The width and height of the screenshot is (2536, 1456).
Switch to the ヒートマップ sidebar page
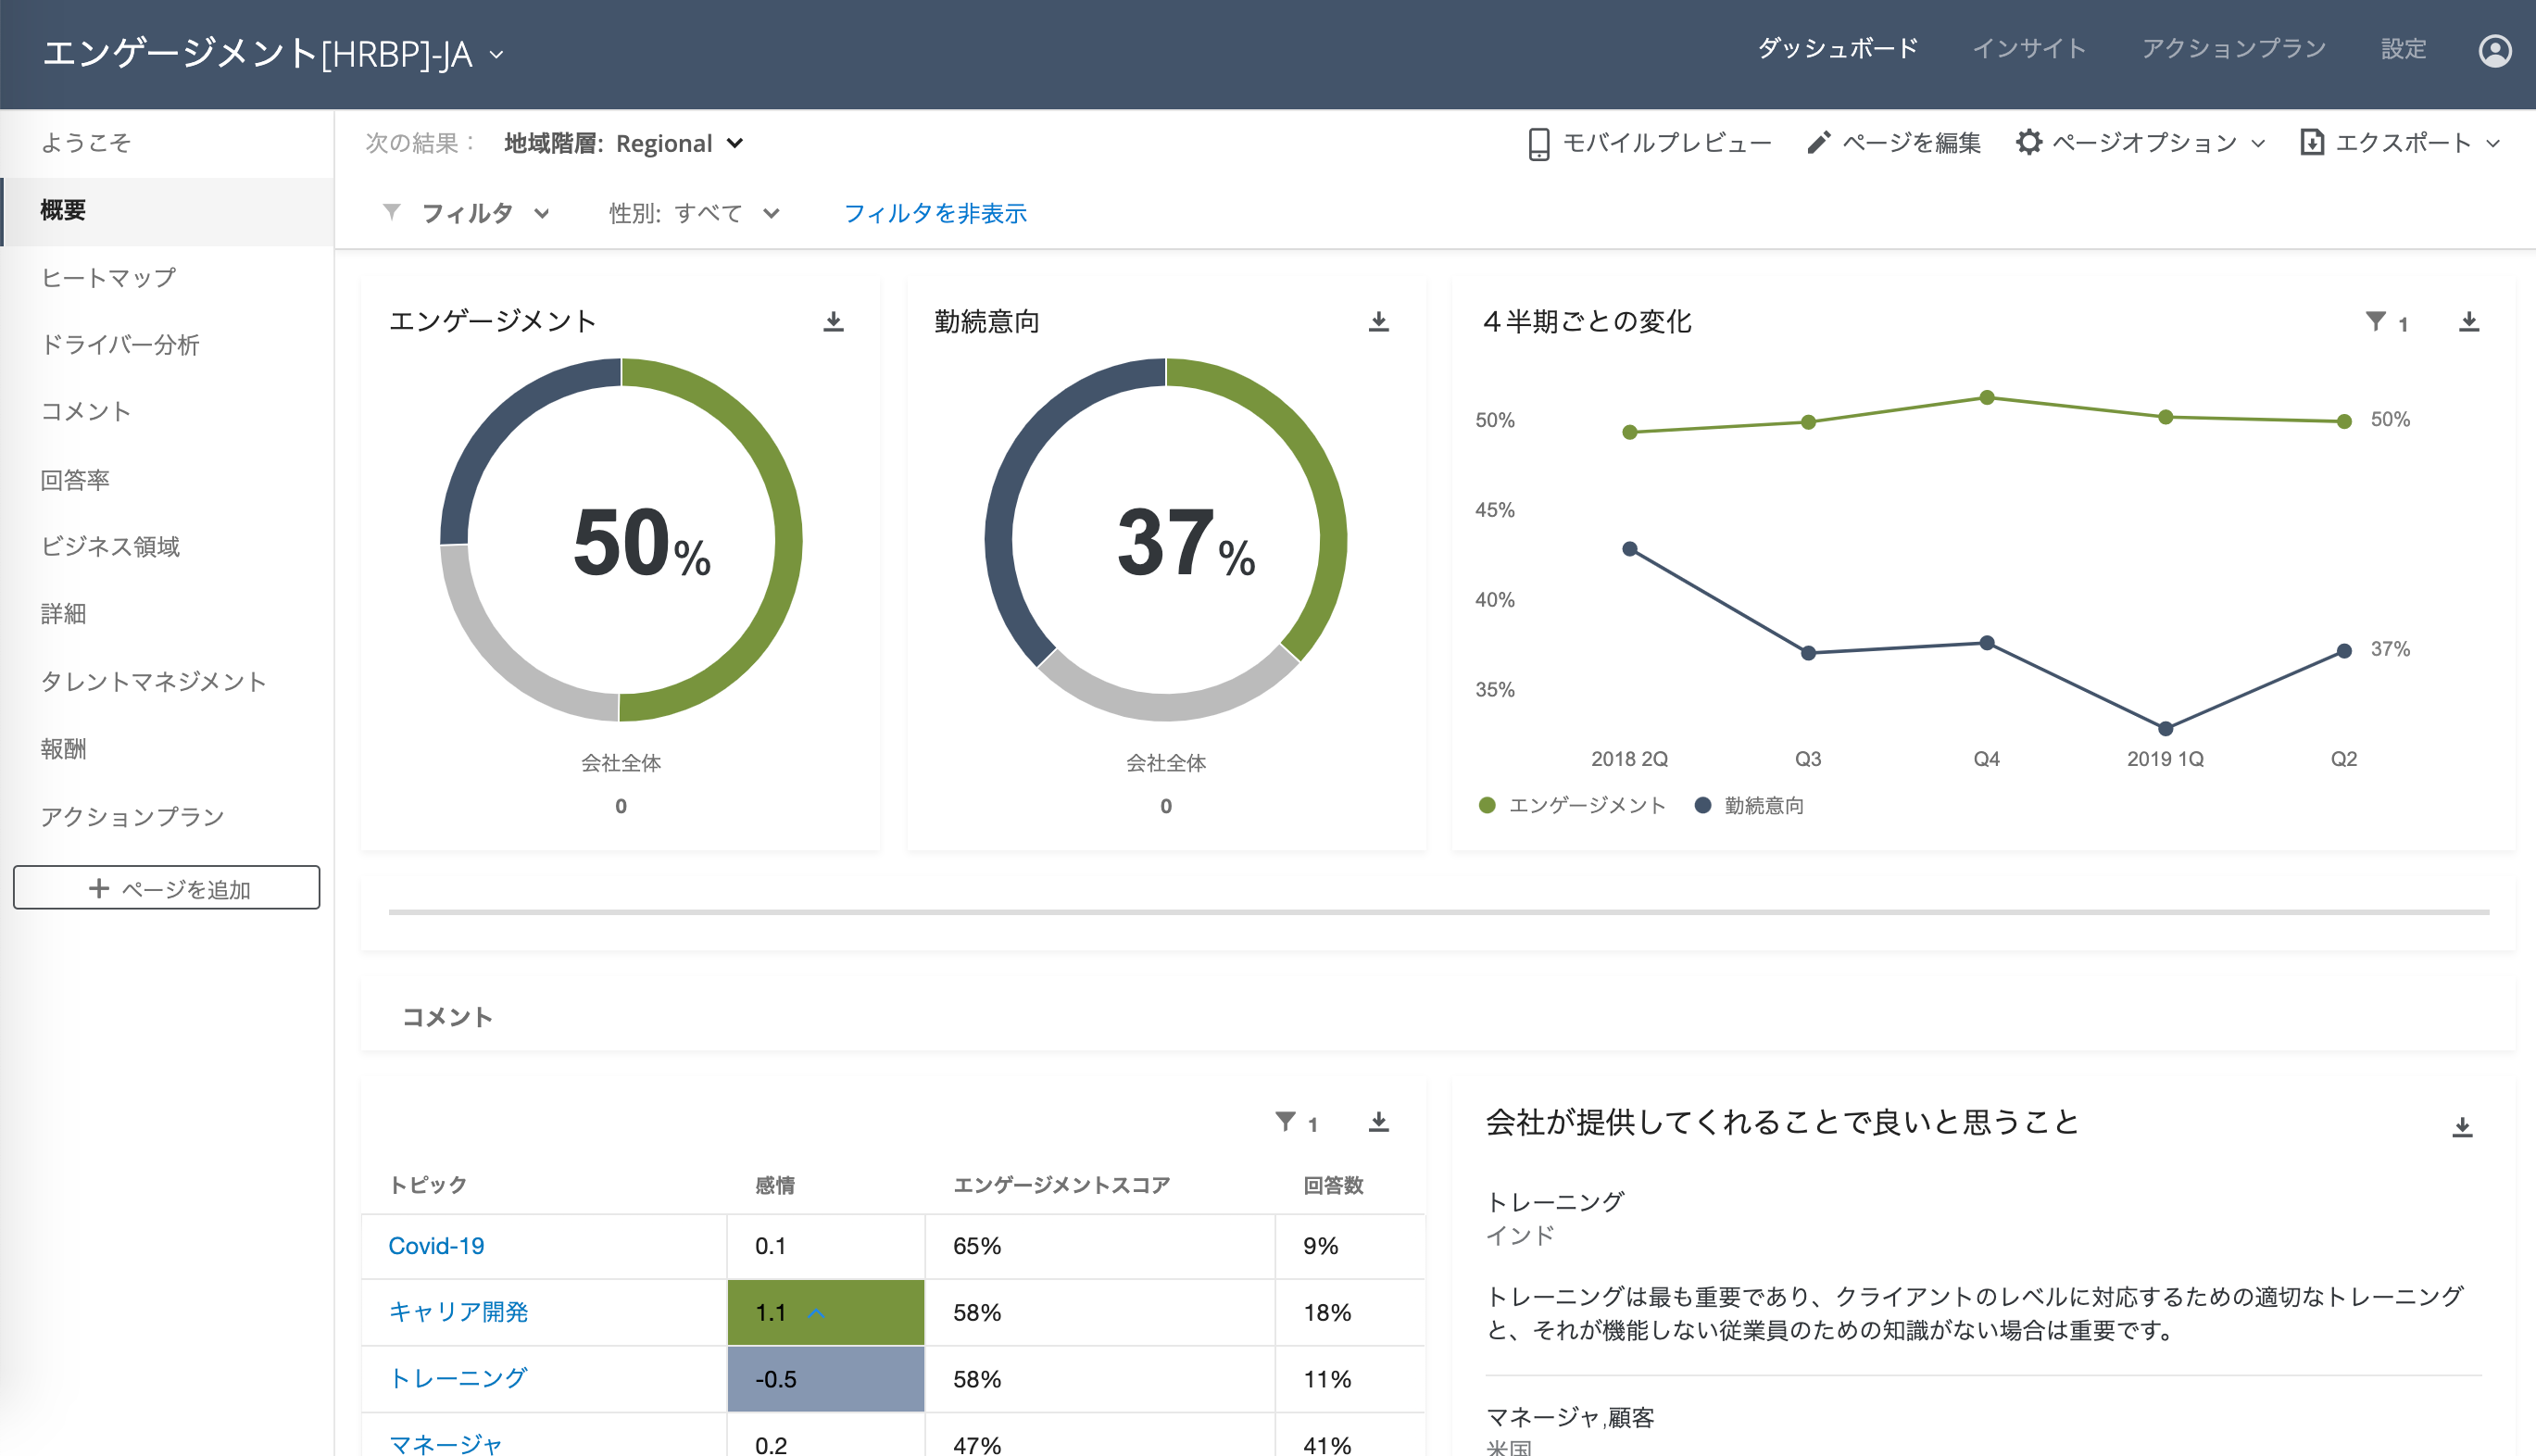coord(108,277)
